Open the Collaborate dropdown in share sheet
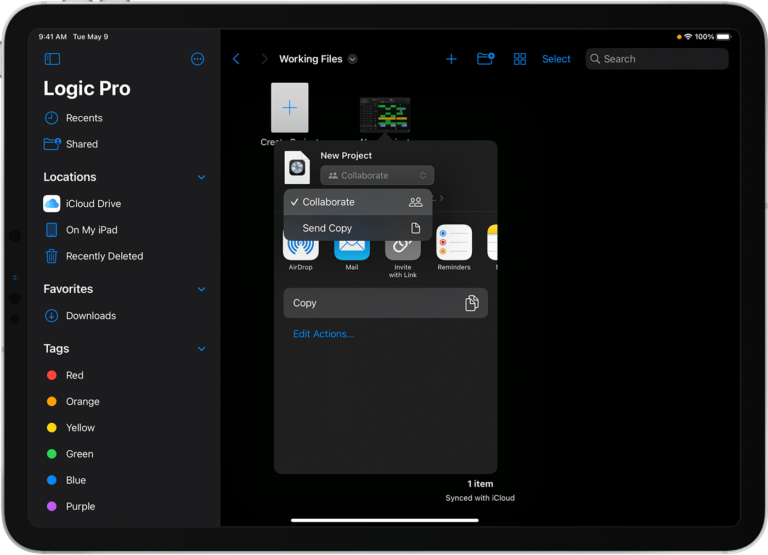Image resolution: width=768 pixels, height=555 pixels. (x=377, y=175)
